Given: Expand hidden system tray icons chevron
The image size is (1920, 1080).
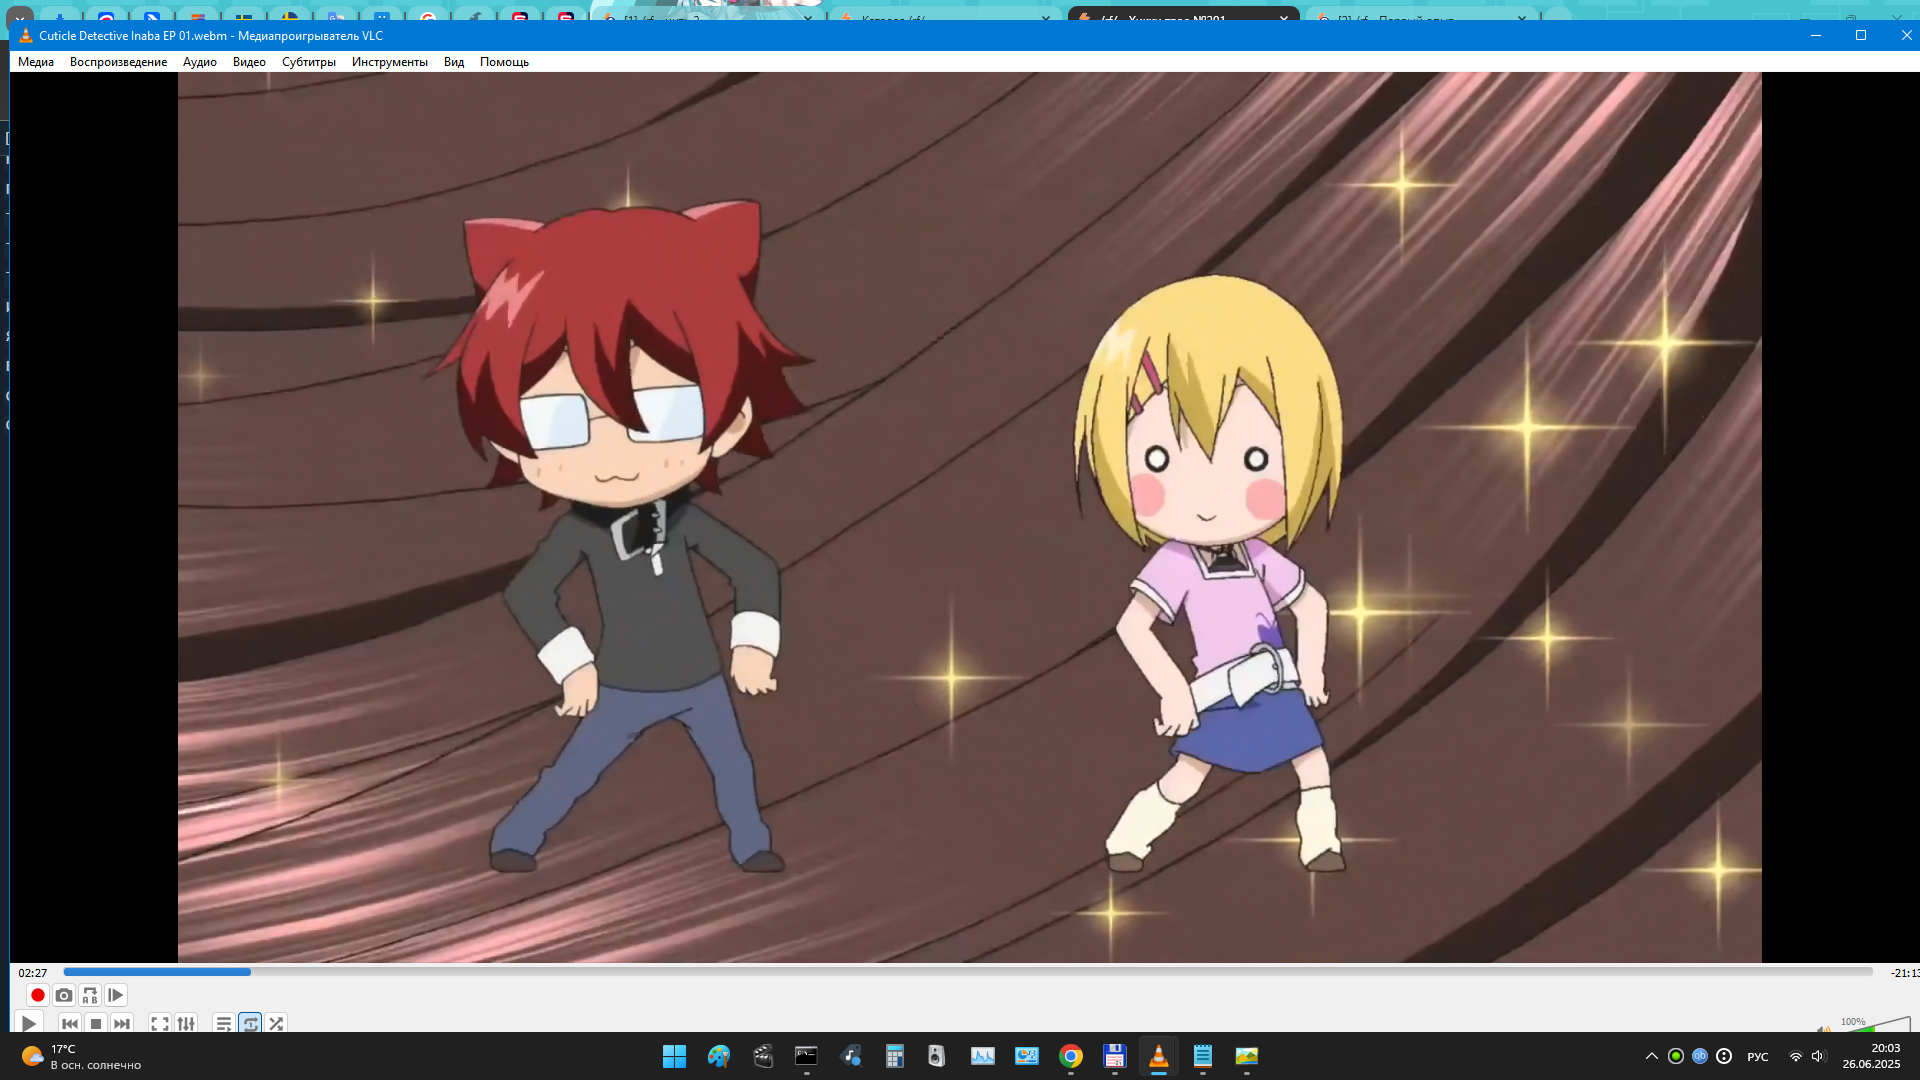Looking at the screenshot, I should click(1651, 1056).
